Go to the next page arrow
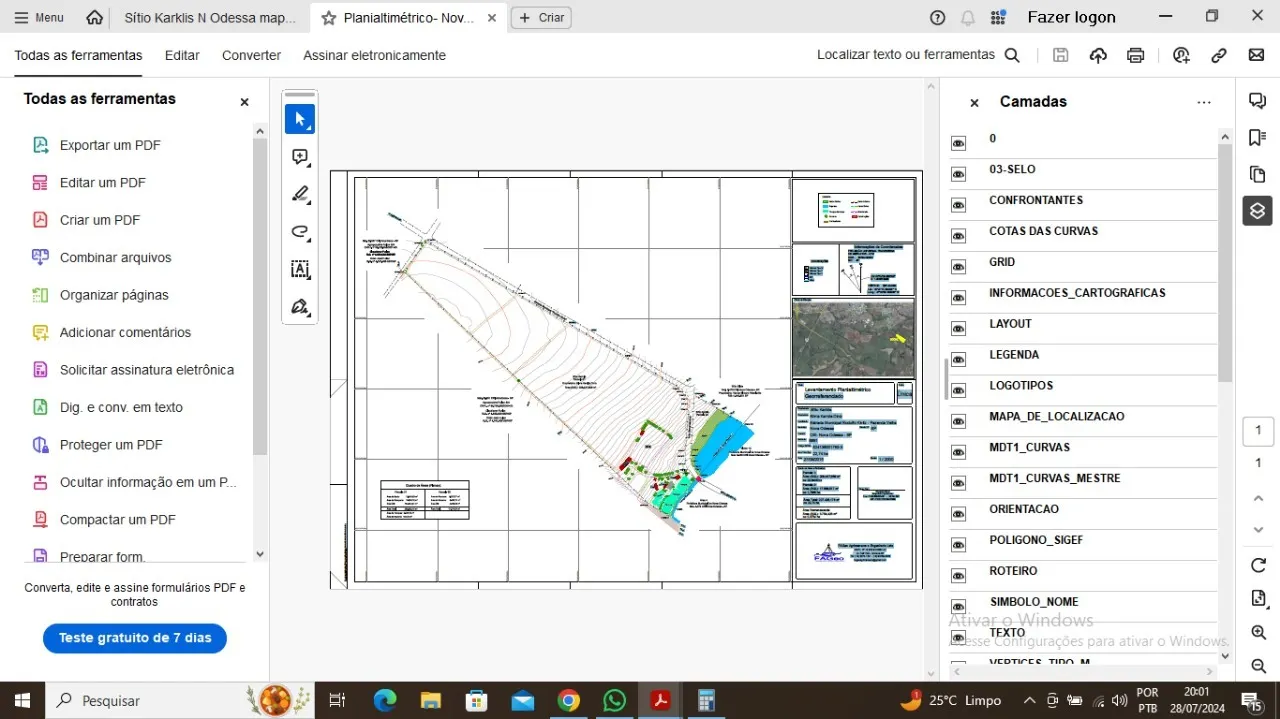 (1258, 530)
